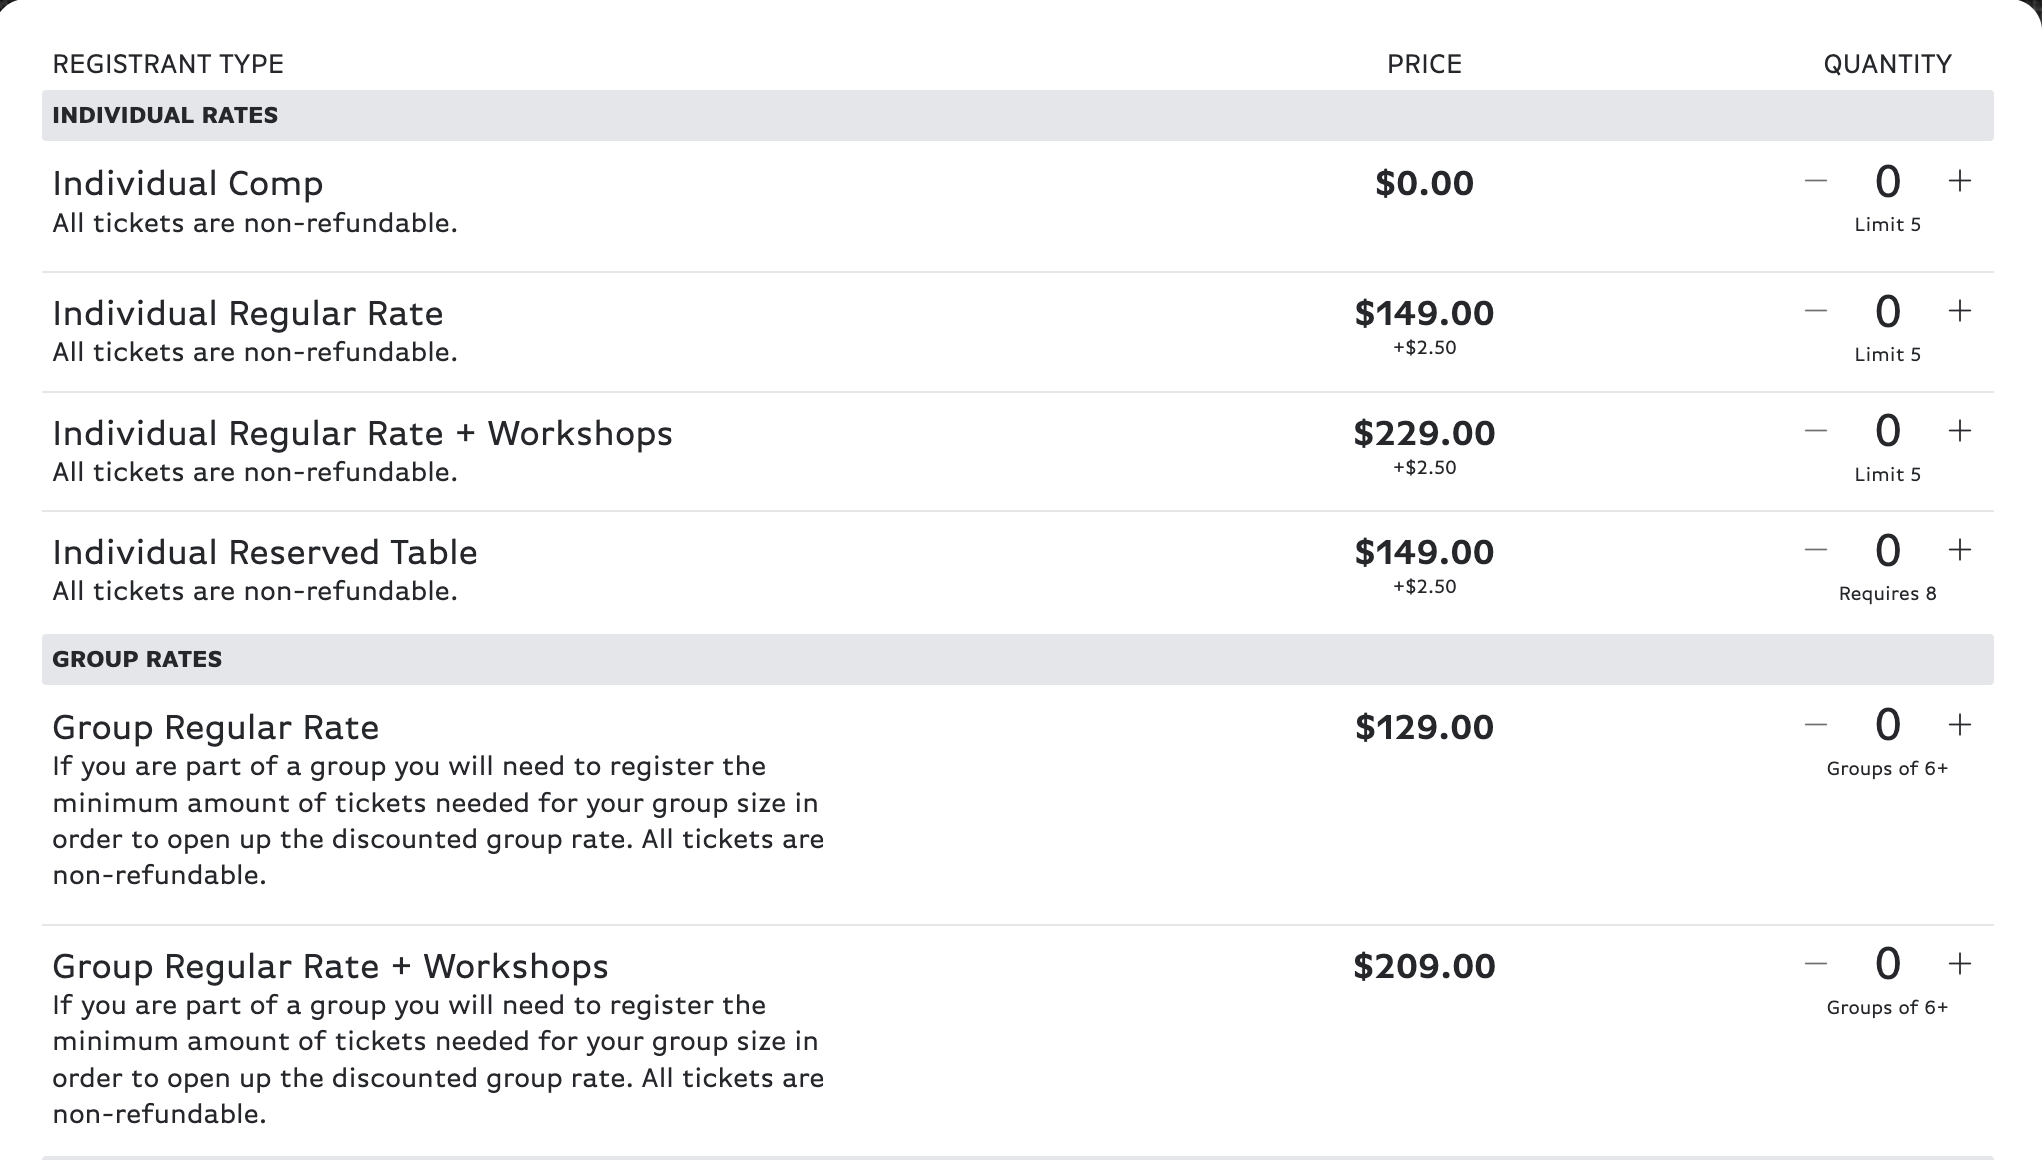Click the minus button for Group Regular Rate
The height and width of the screenshot is (1160, 2042).
coord(1816,725)
